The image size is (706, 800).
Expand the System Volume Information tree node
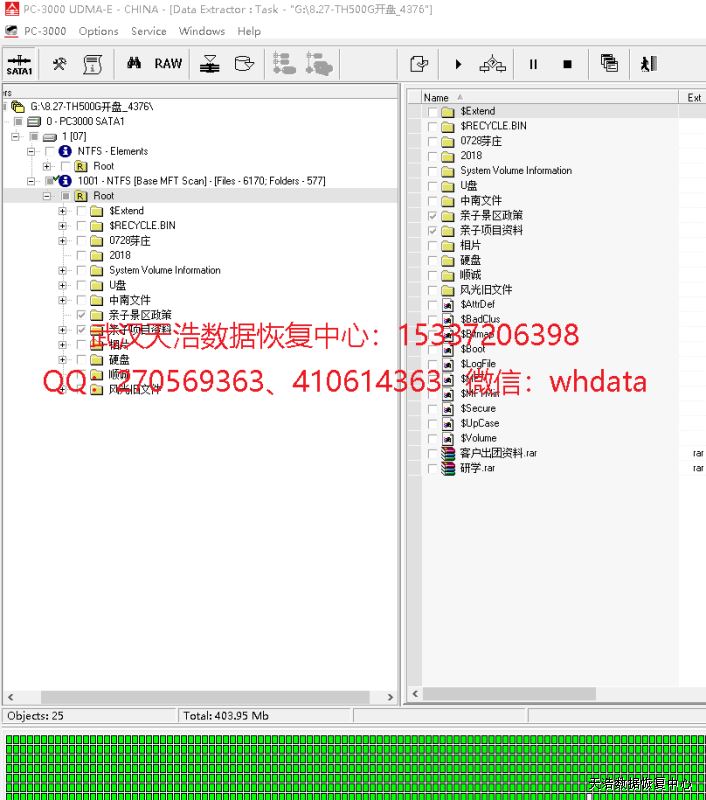(63, 270)
